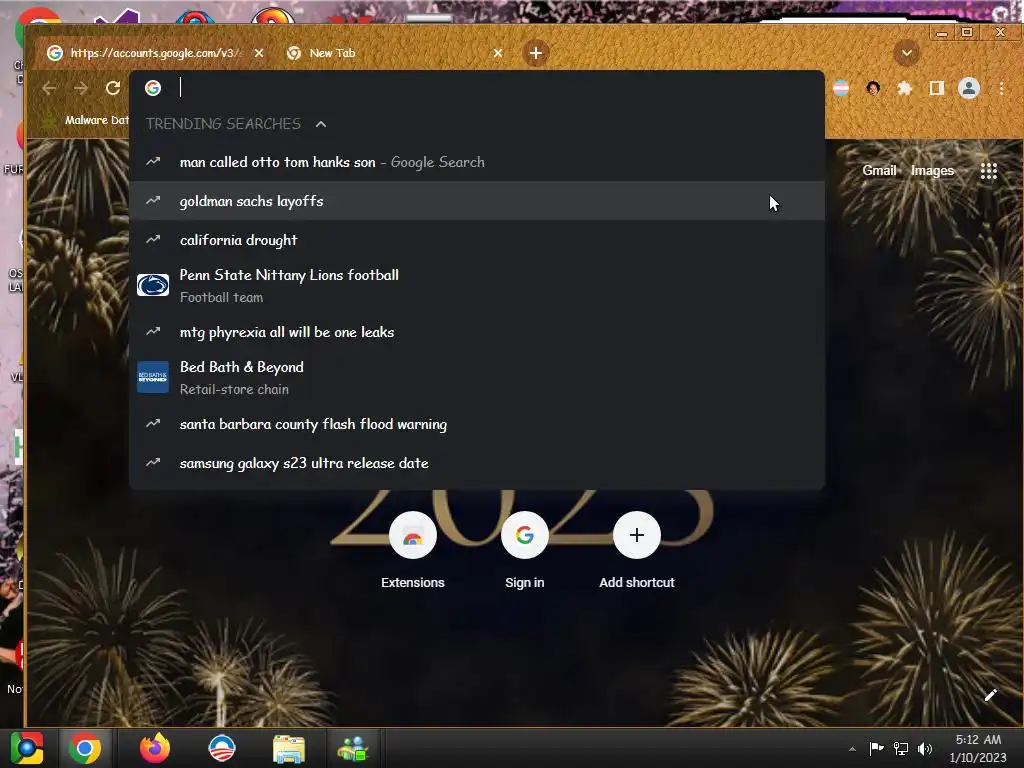Open the Google apps grid

coord(989,170)
